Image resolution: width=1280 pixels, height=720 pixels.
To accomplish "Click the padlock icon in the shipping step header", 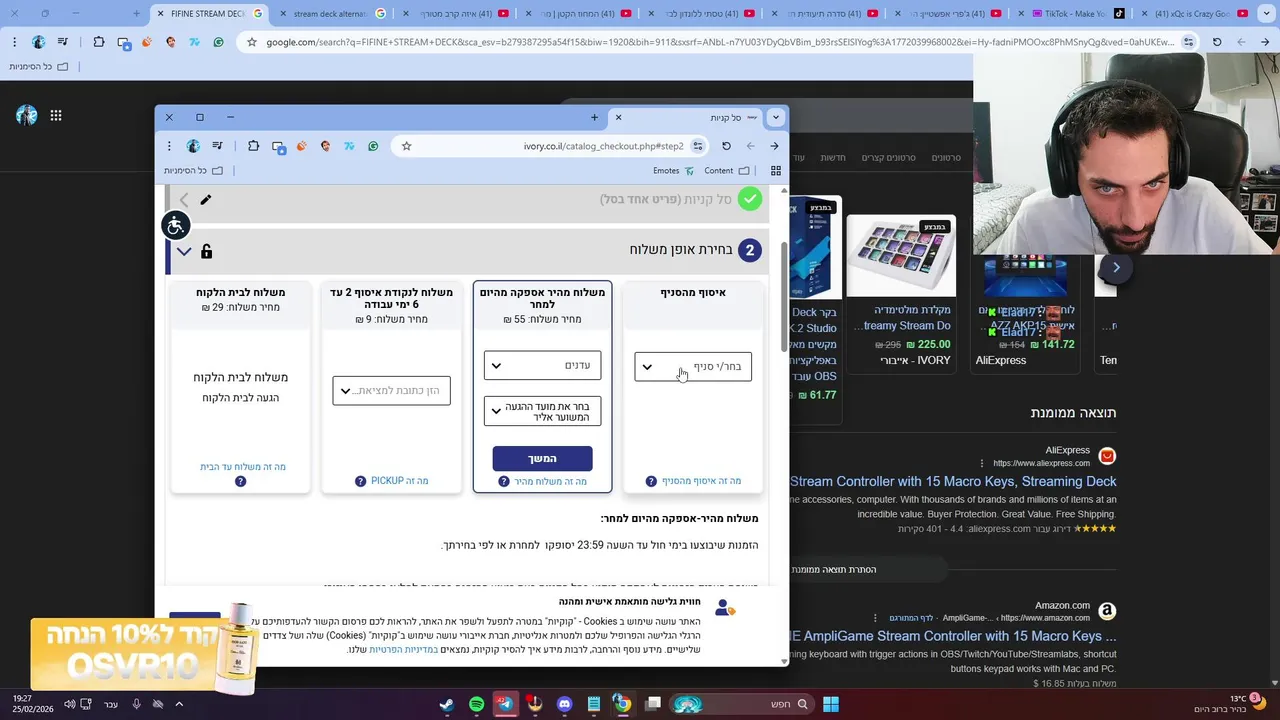I will tap(207, 251).
